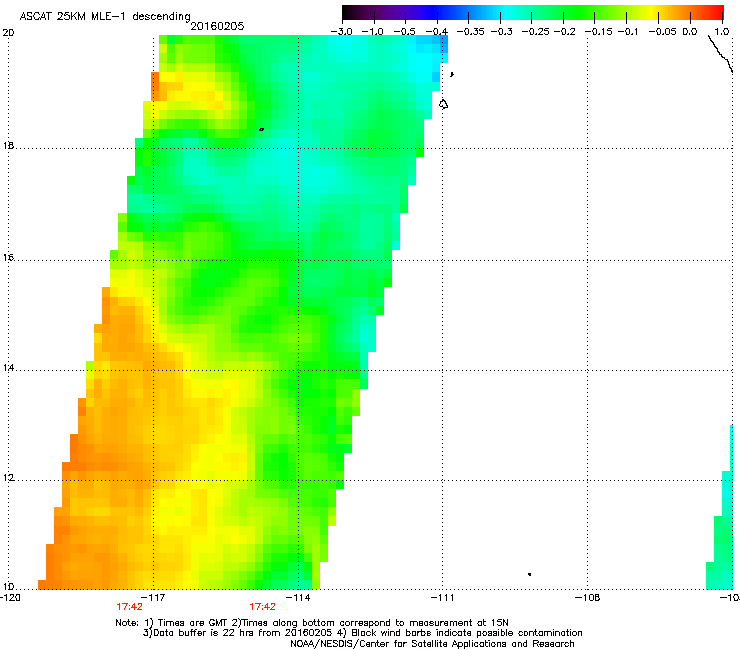The height and width of the screenshot is (650, 740).
Task: Click latitude label 12 on the left axis
Action: (x=8, y=478)
